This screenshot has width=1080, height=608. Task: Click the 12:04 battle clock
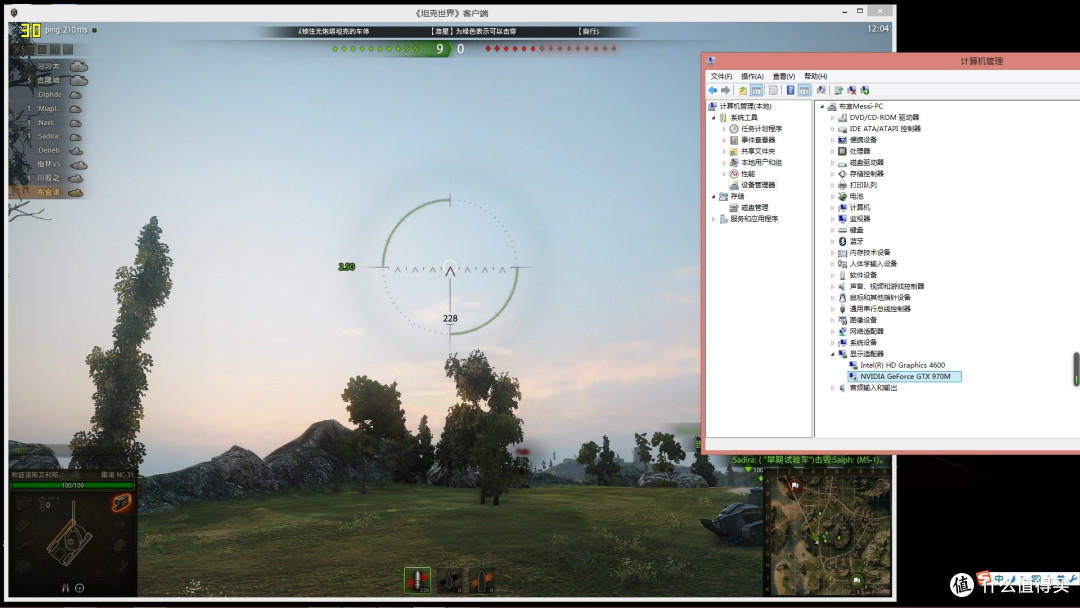tap(878, 28)
